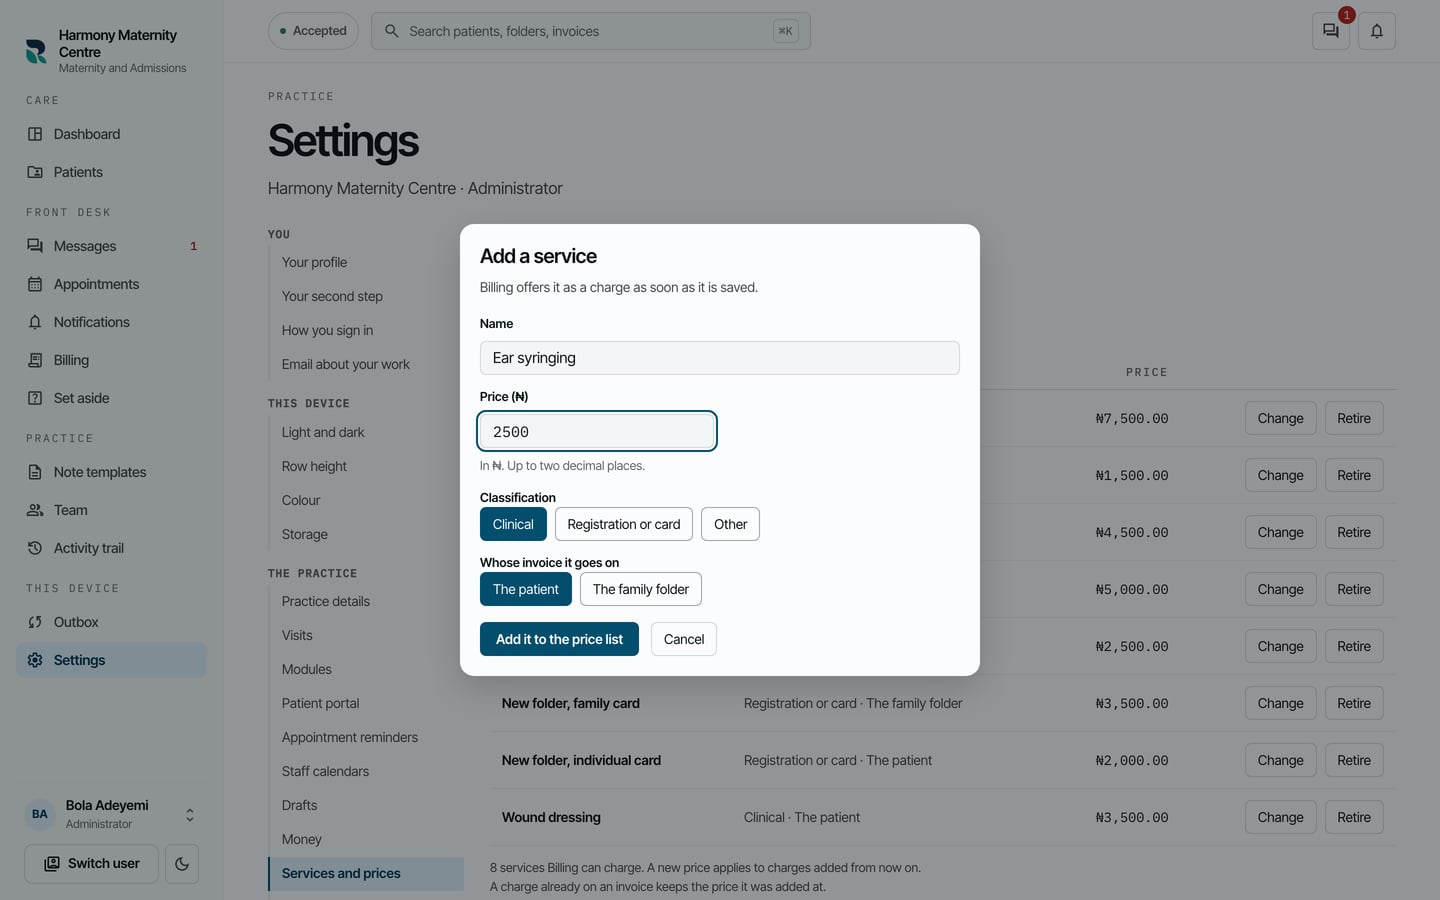Image resolution: width=1440 pixels, height=900 pixels.
Task: Click Retire for the ₦7,500.00 service
Action: coord(1354,418)
